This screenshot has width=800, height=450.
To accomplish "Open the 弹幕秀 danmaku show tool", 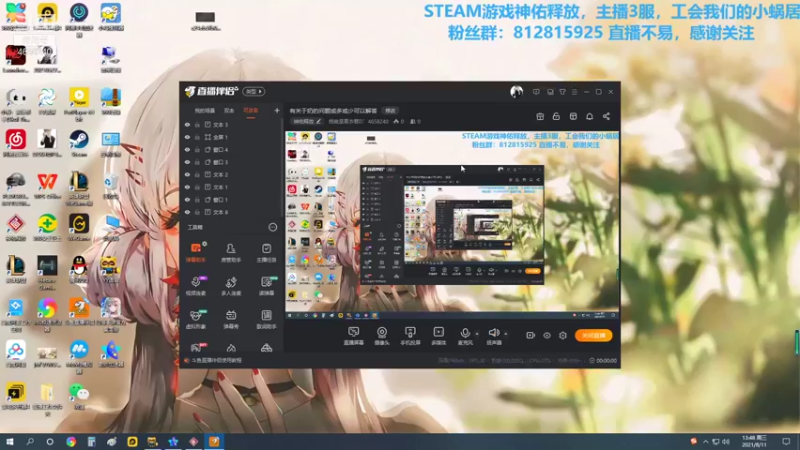I will pos(231,319).
